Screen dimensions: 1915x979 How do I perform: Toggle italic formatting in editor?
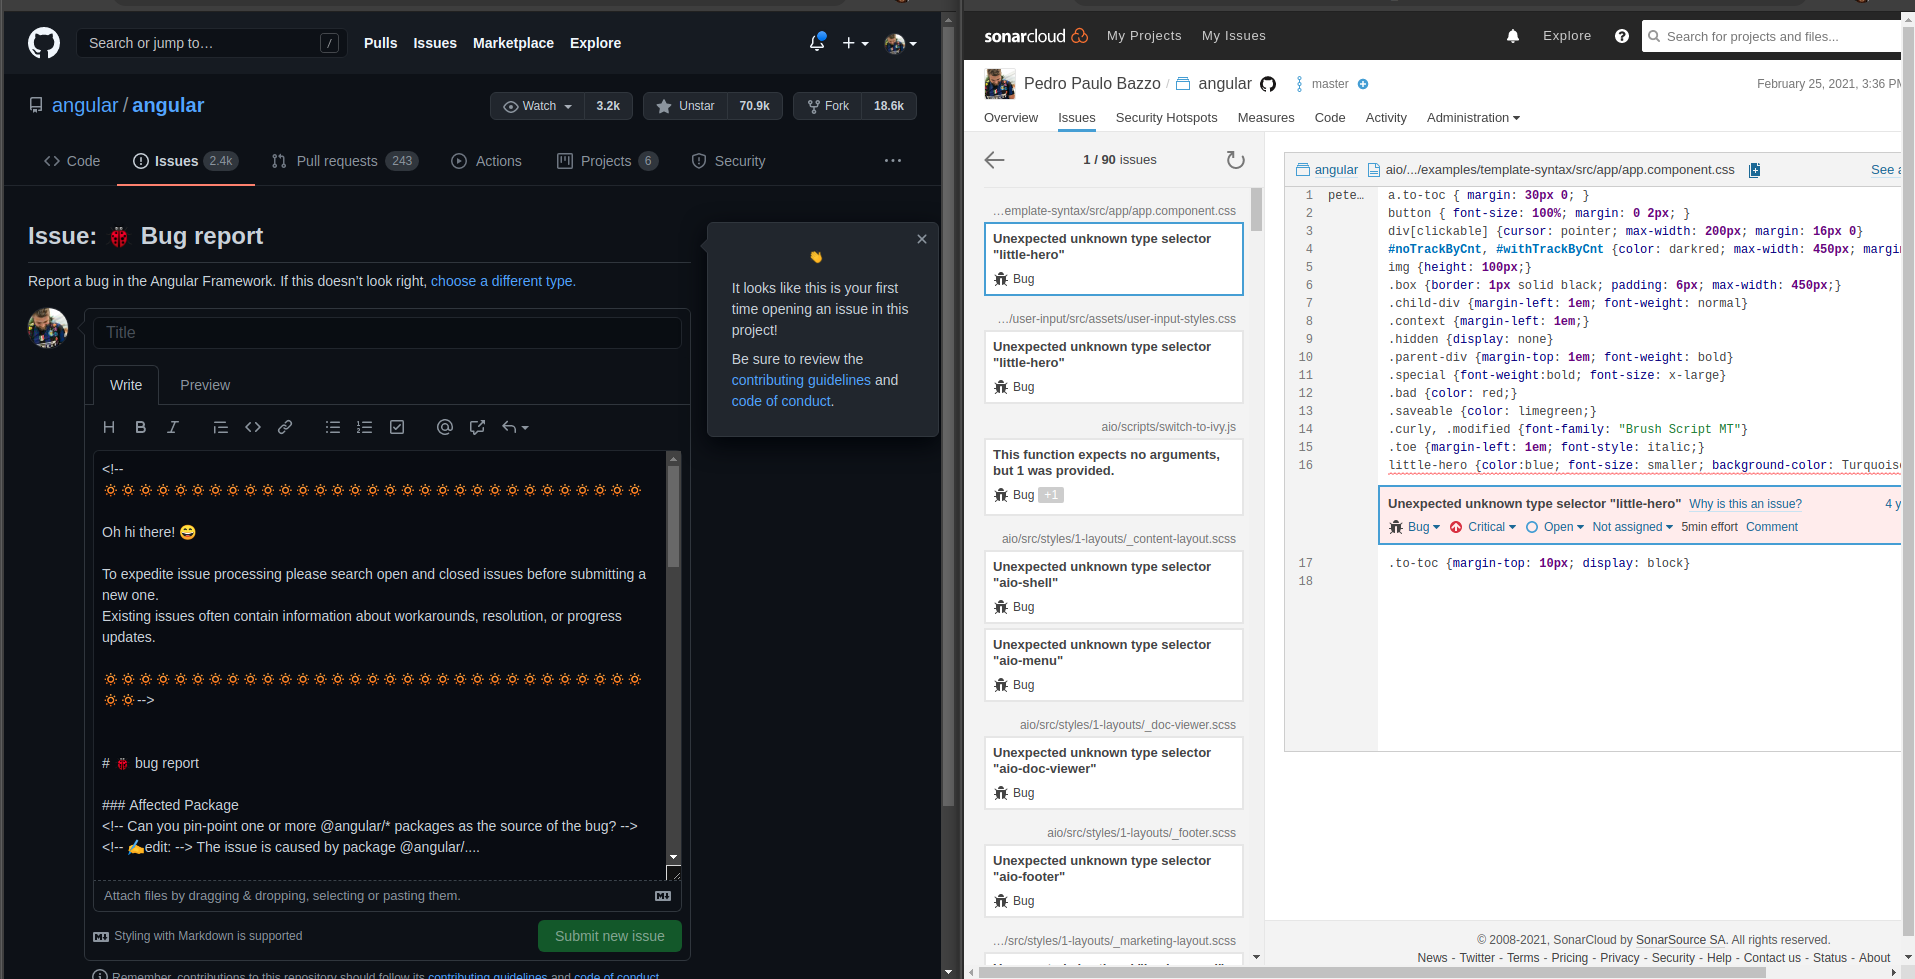(x=172, y=427)
